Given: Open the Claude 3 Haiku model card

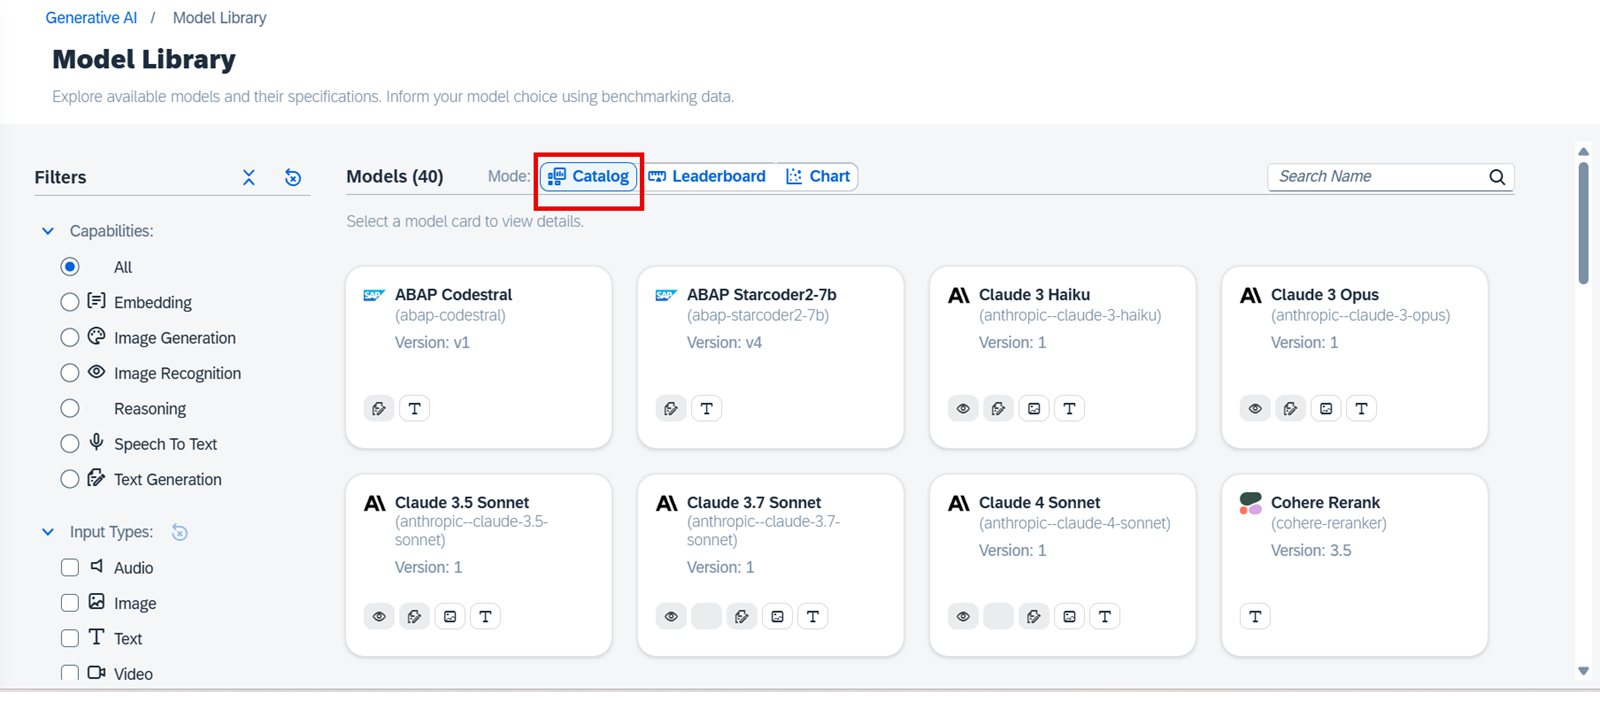Looking at the screenshot, I should [1063, 357].
